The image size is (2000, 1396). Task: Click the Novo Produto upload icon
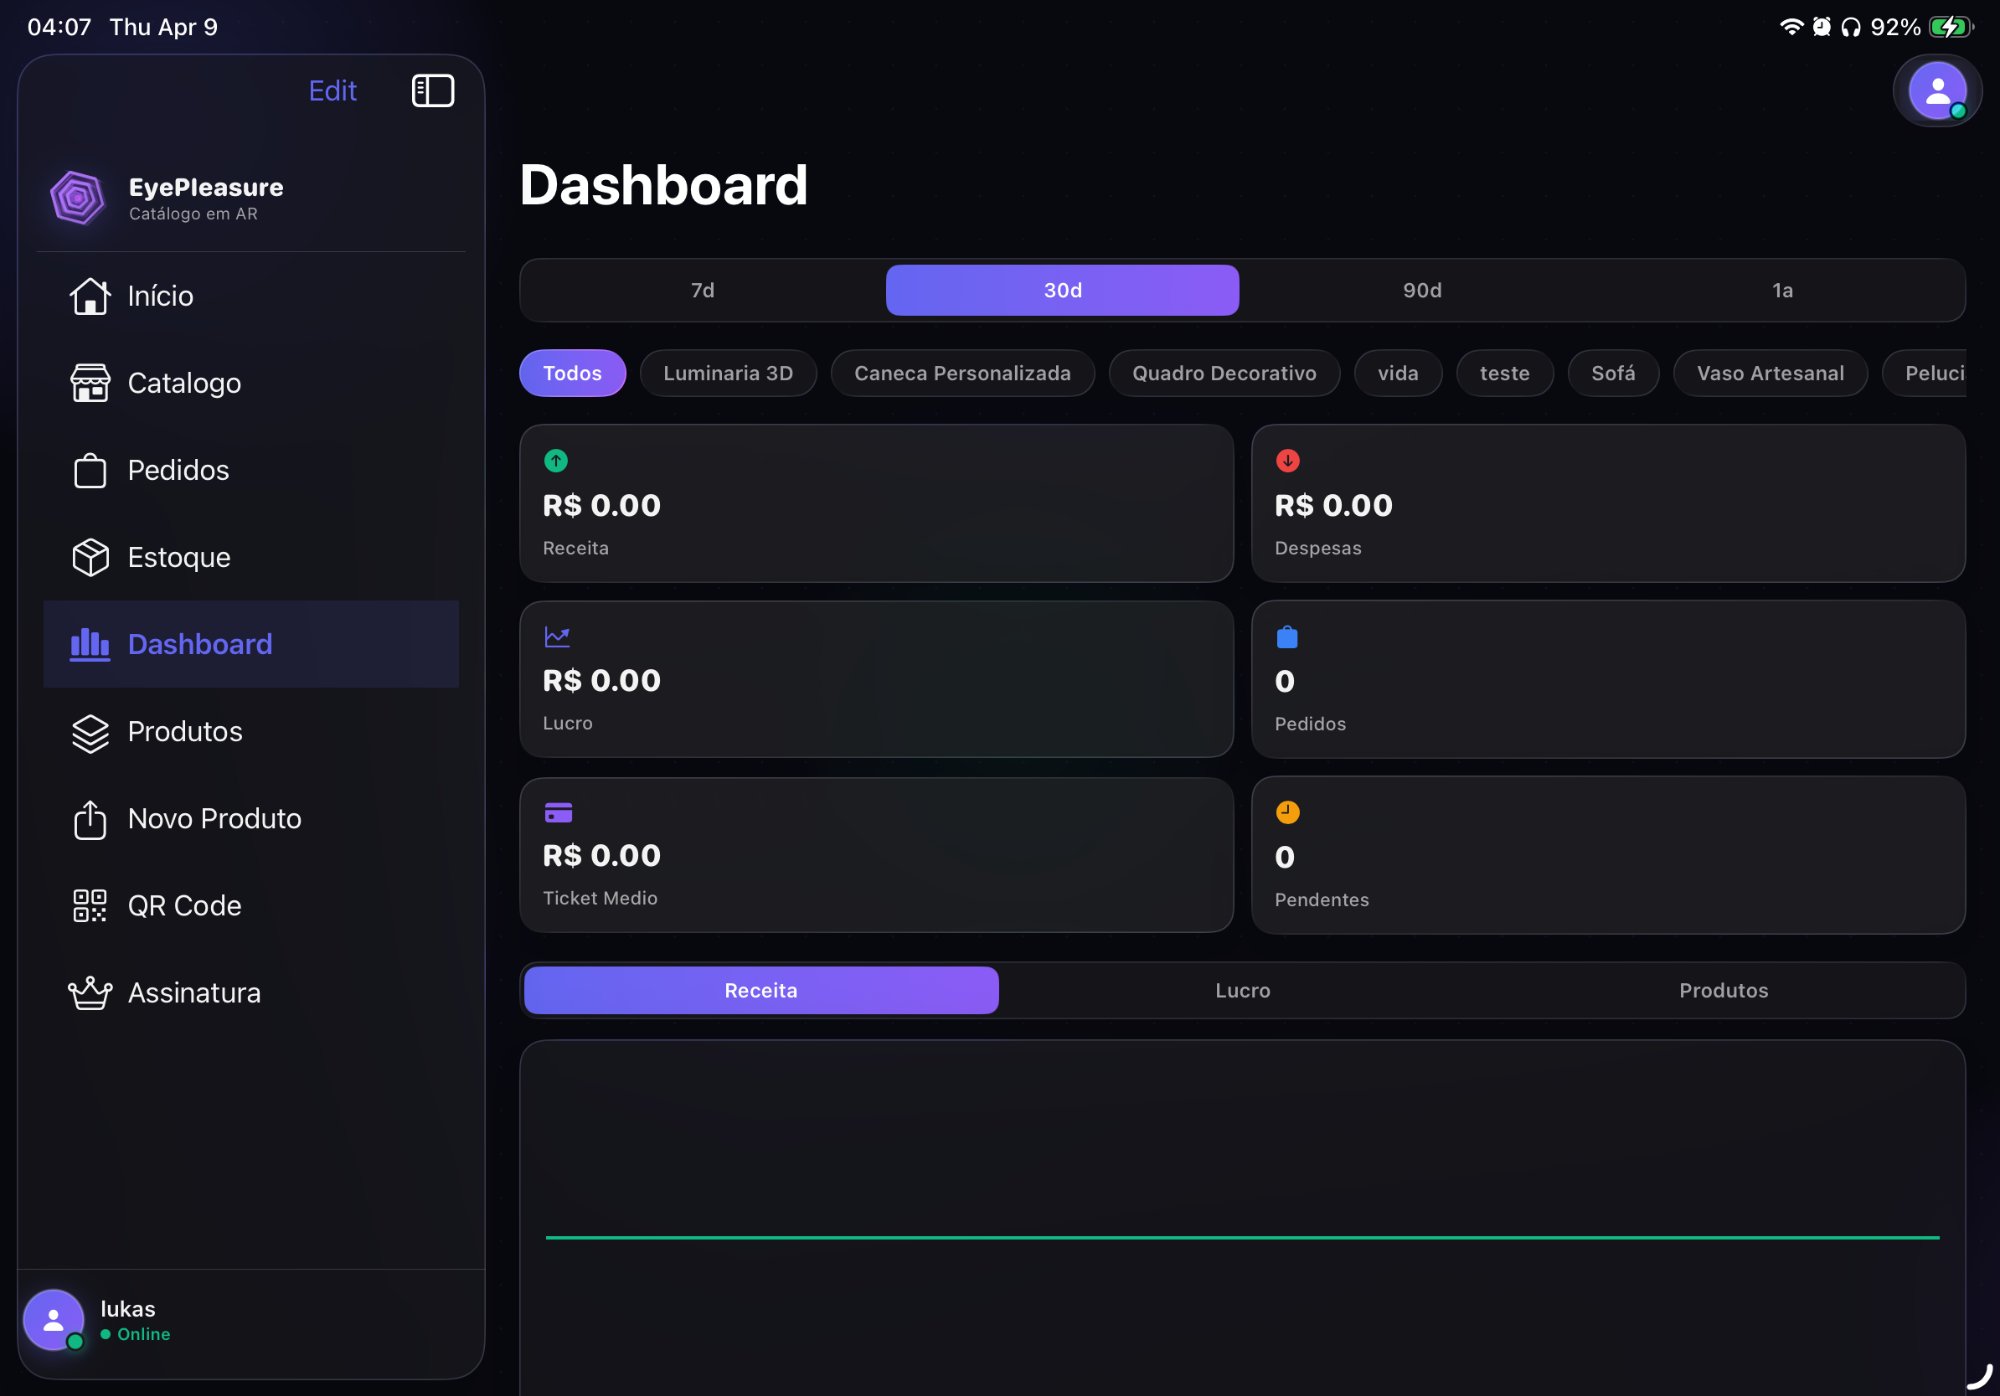click(90, 819)
